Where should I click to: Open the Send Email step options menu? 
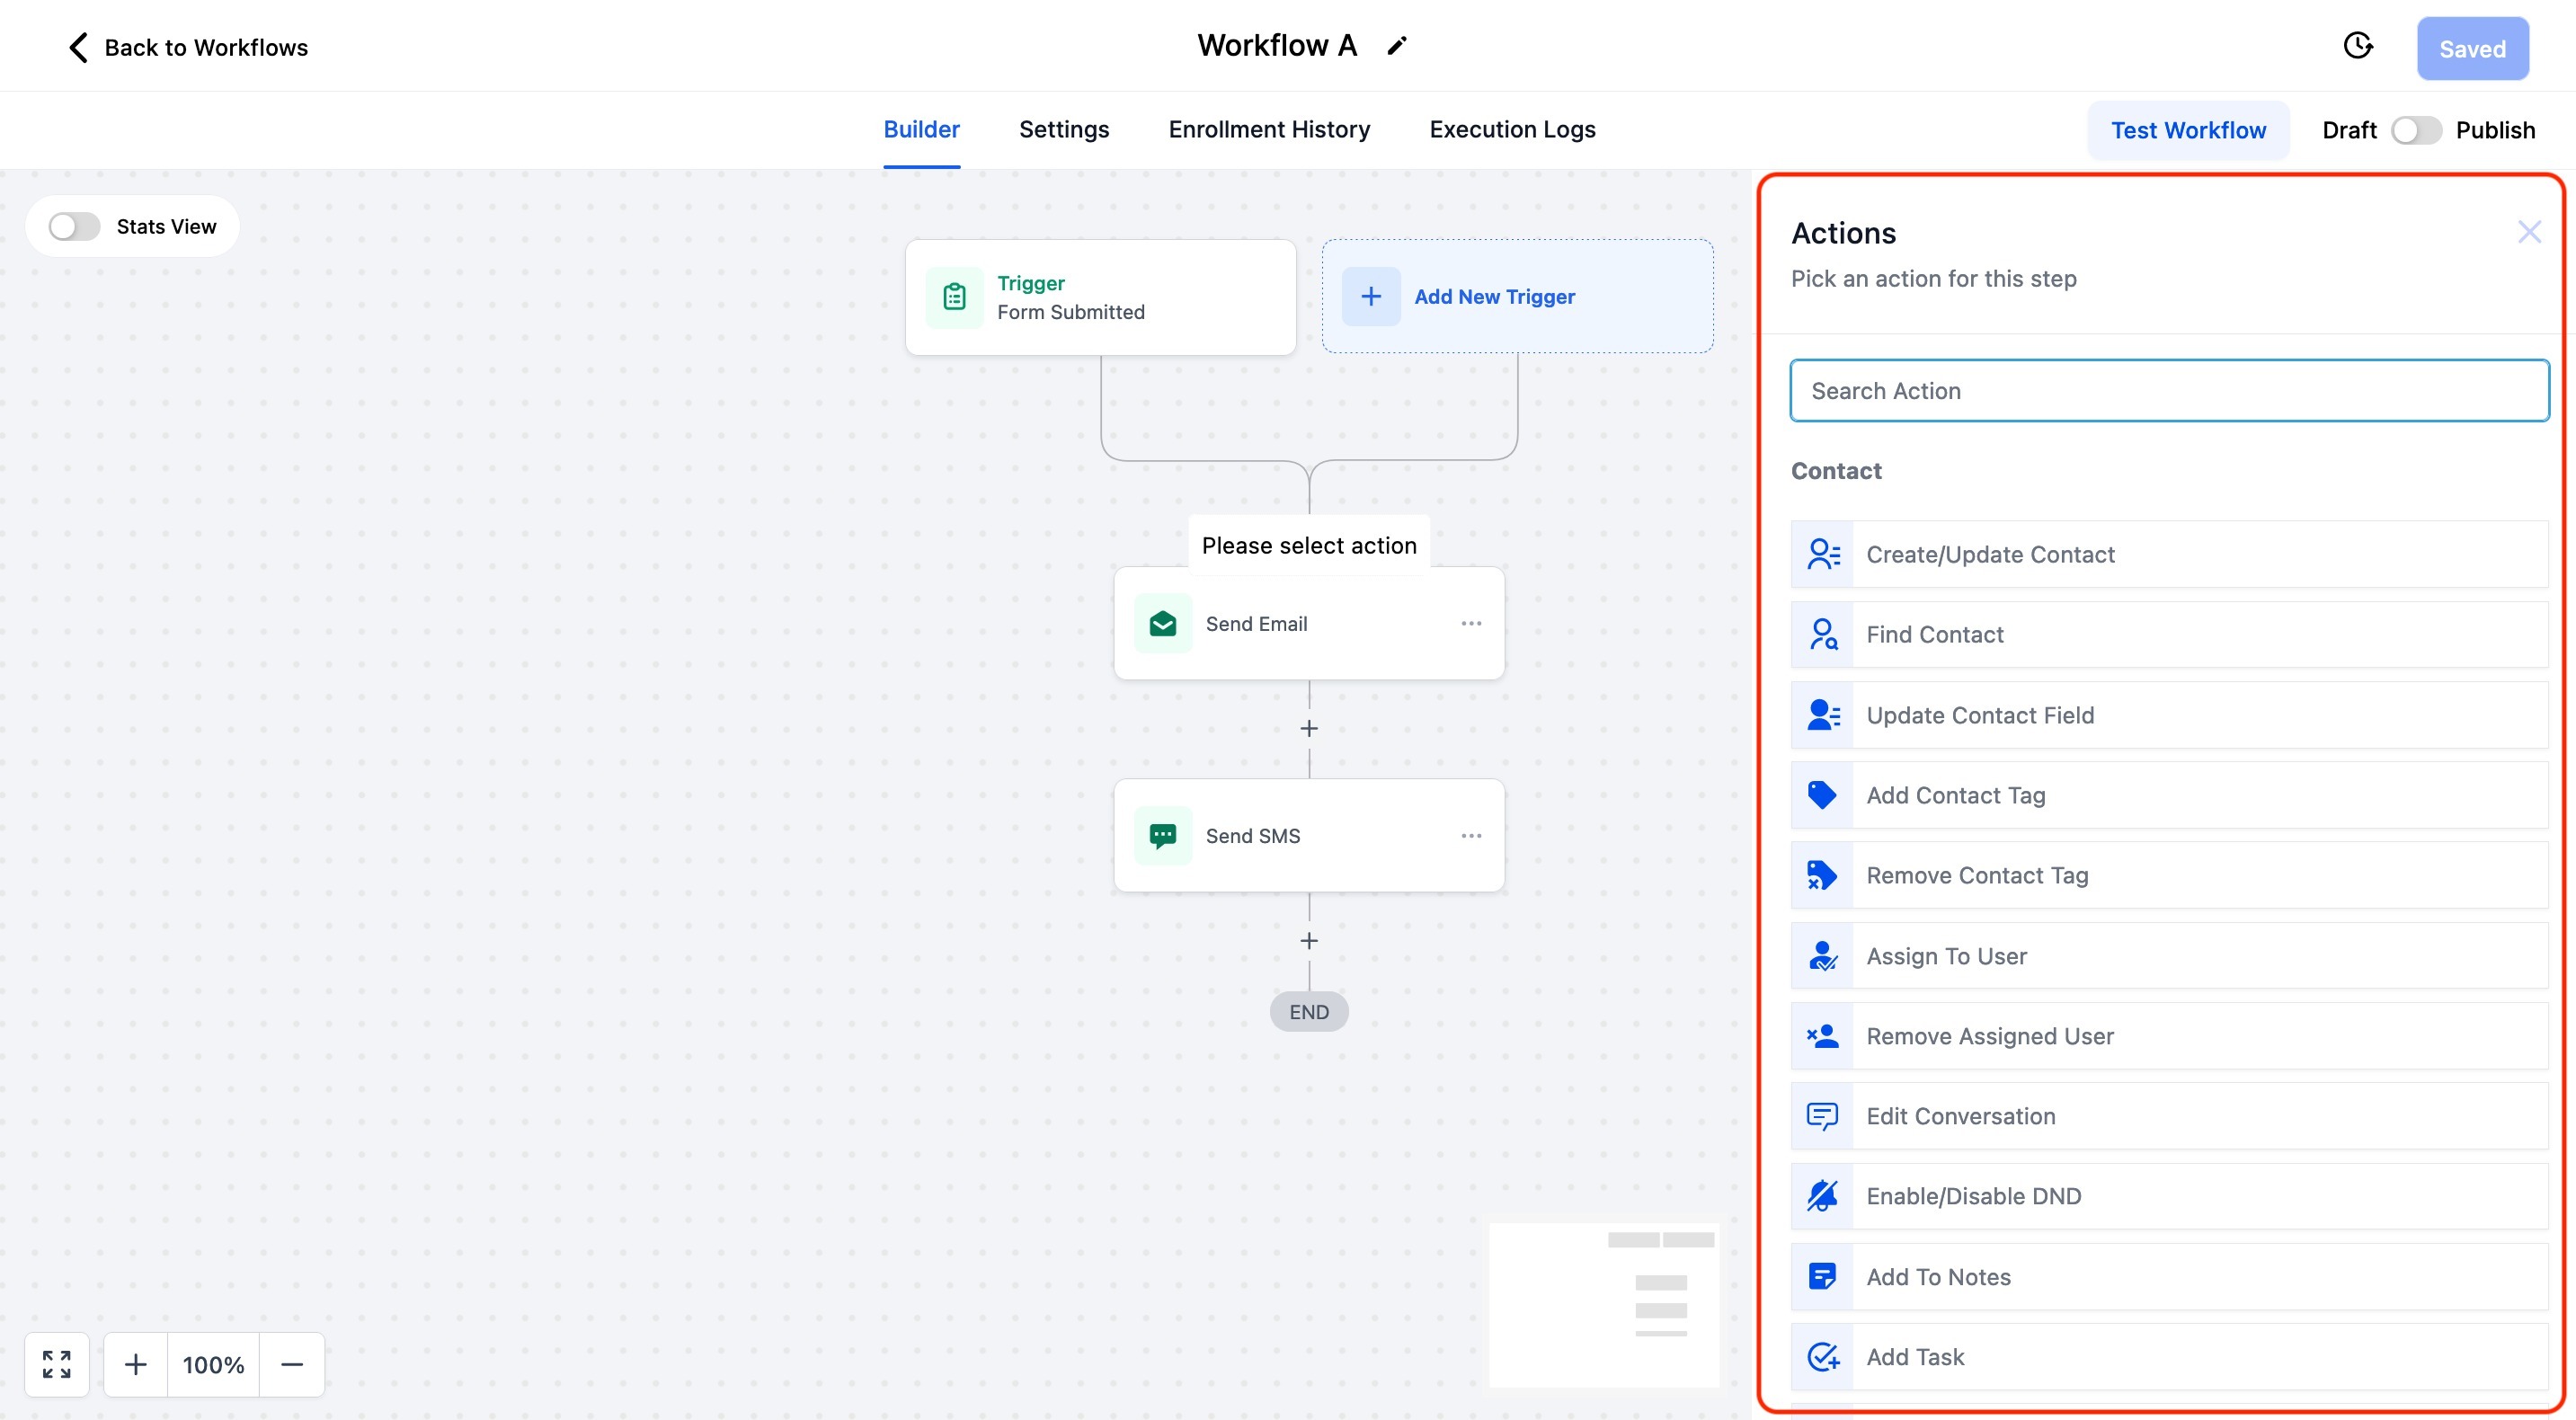point(1471,624)
